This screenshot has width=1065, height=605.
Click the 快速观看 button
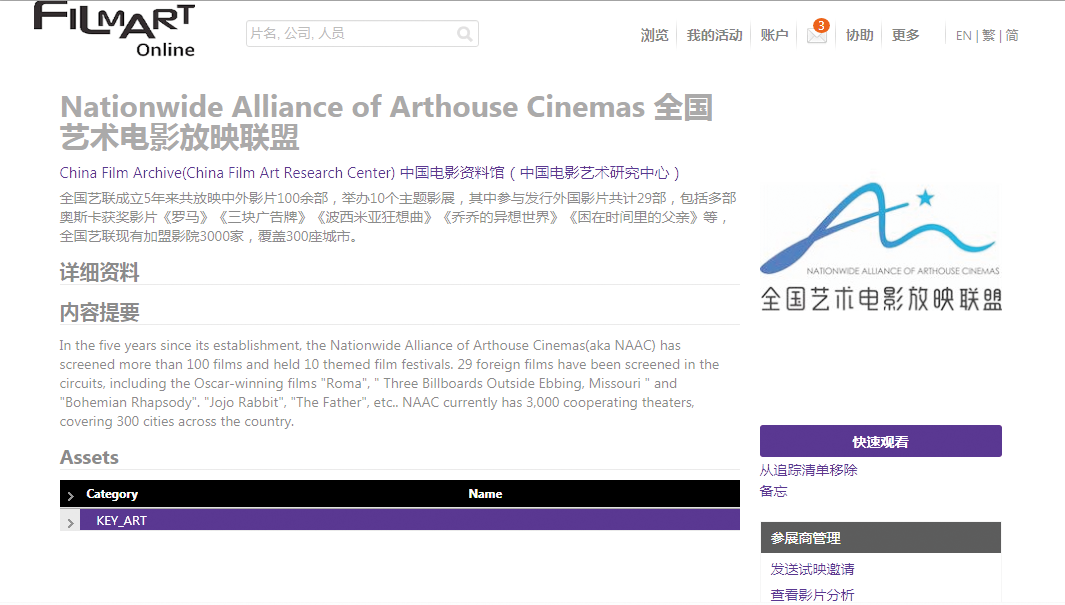pos(880,441)
